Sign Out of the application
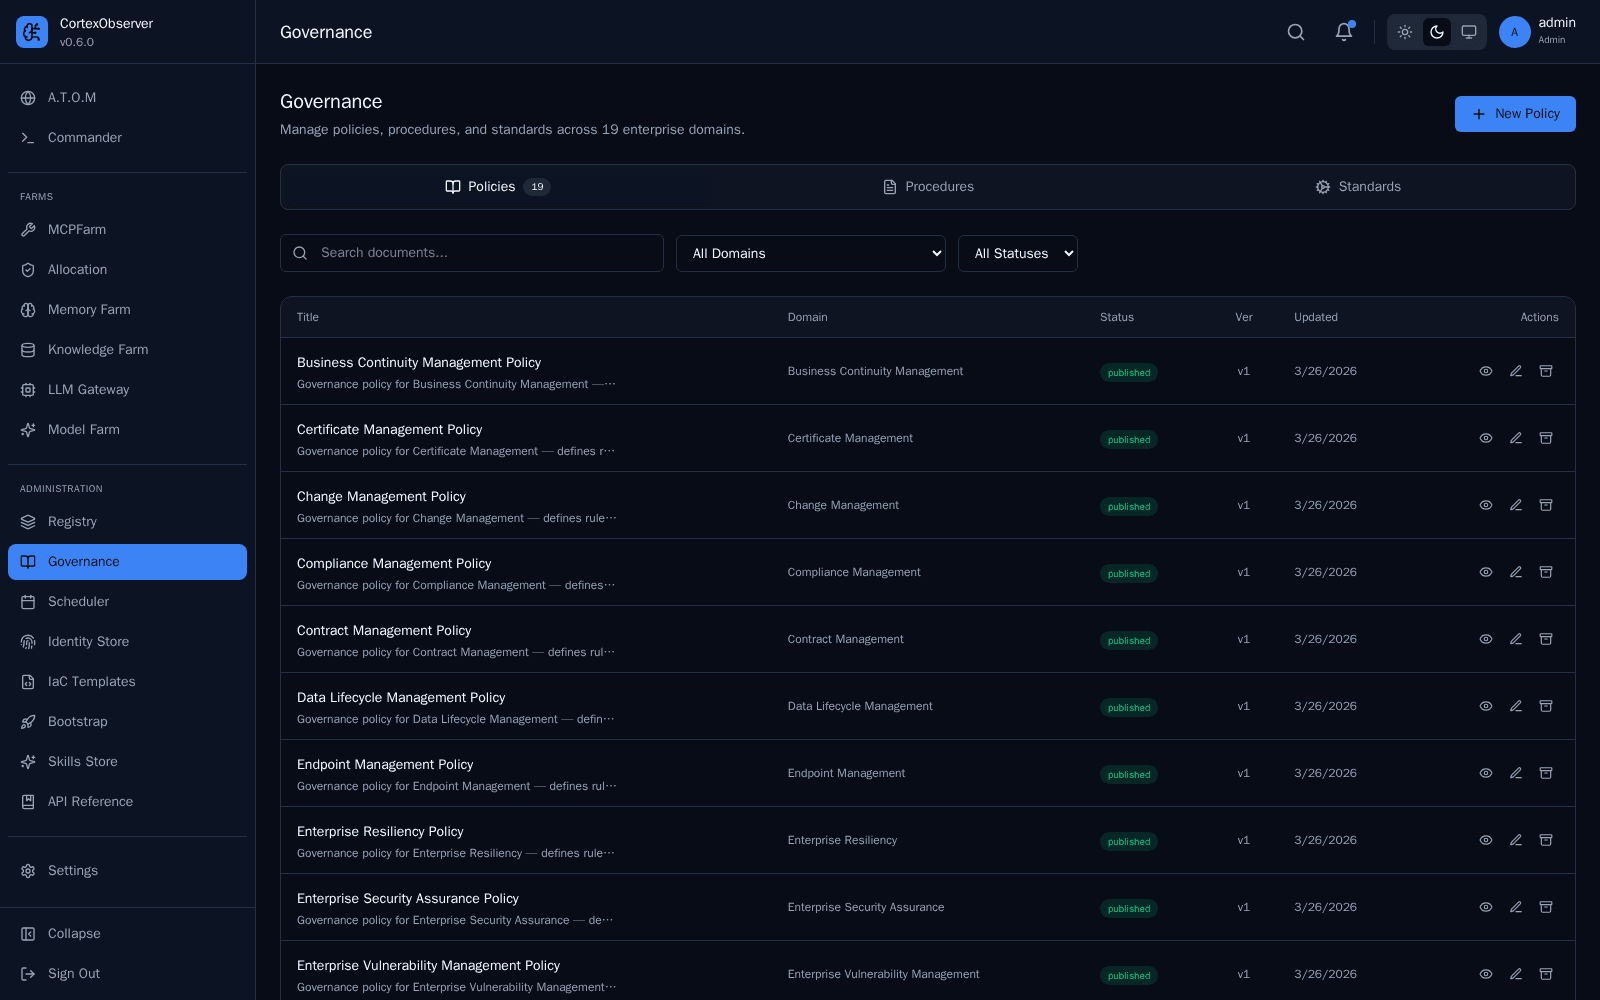The width and height of the screenshot is (1600, 1000). point(127,974)
